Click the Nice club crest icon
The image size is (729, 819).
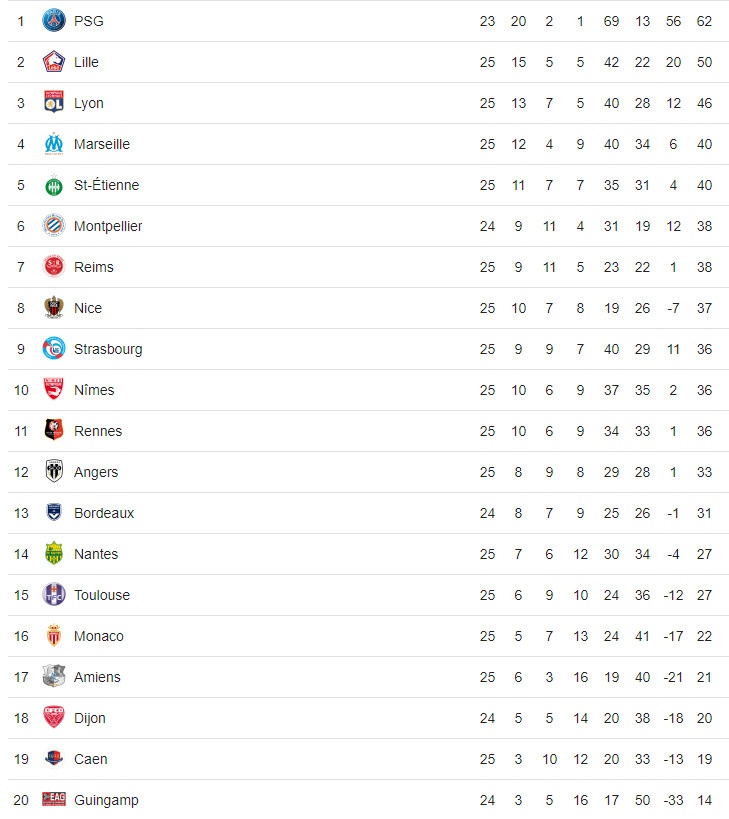(x=54, y=308)
